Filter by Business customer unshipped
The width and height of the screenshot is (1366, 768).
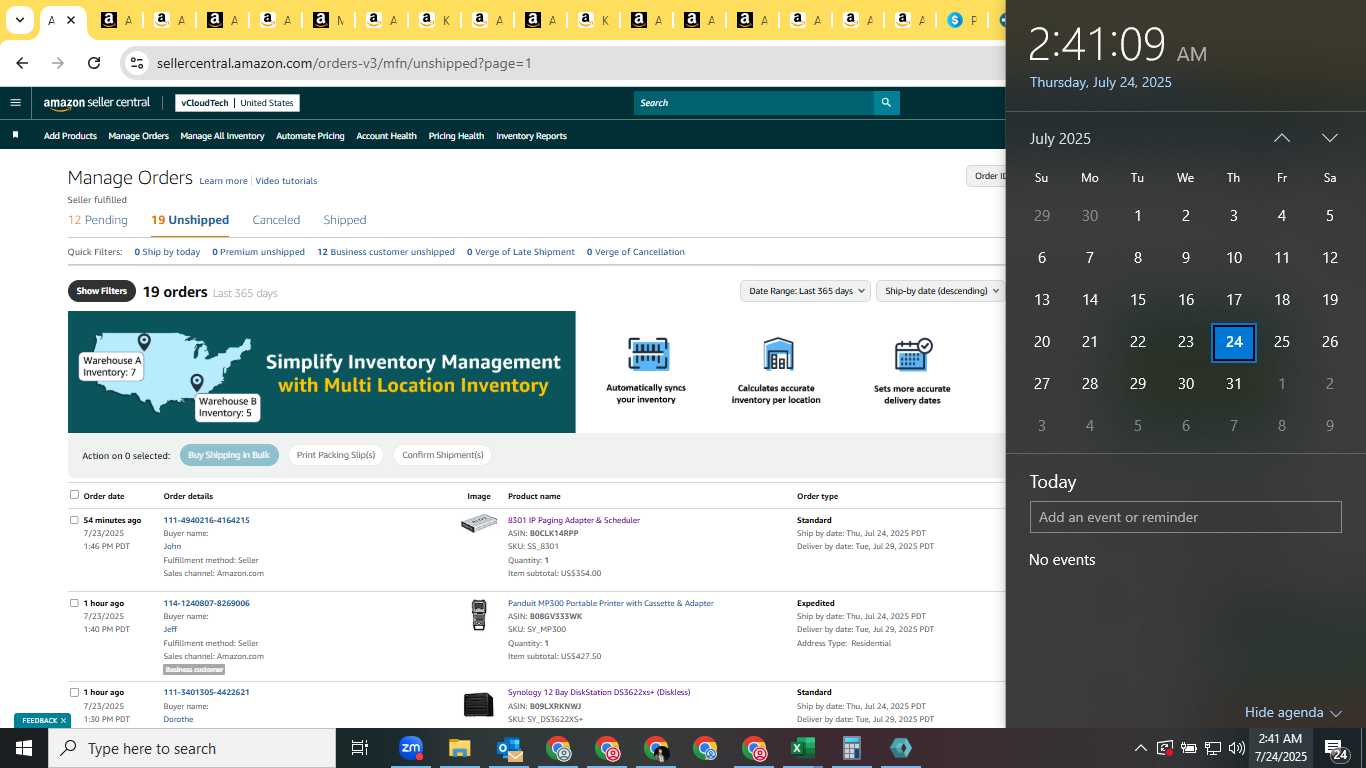point(386,252)
